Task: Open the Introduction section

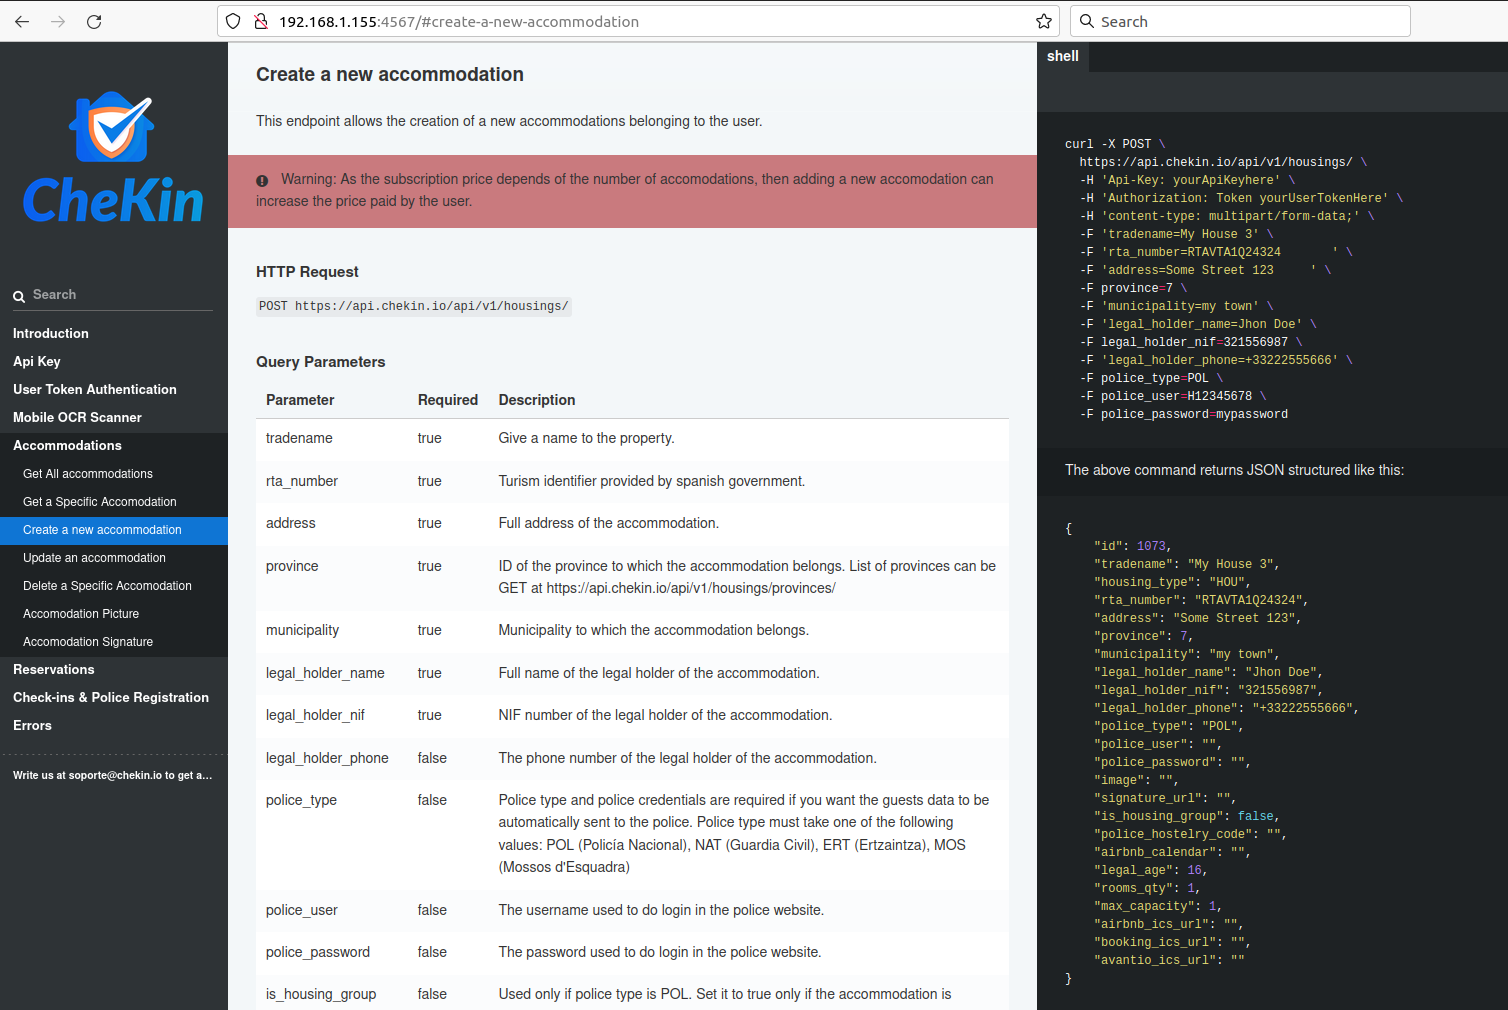Action: pyautogui.click(x=51, y=333)
